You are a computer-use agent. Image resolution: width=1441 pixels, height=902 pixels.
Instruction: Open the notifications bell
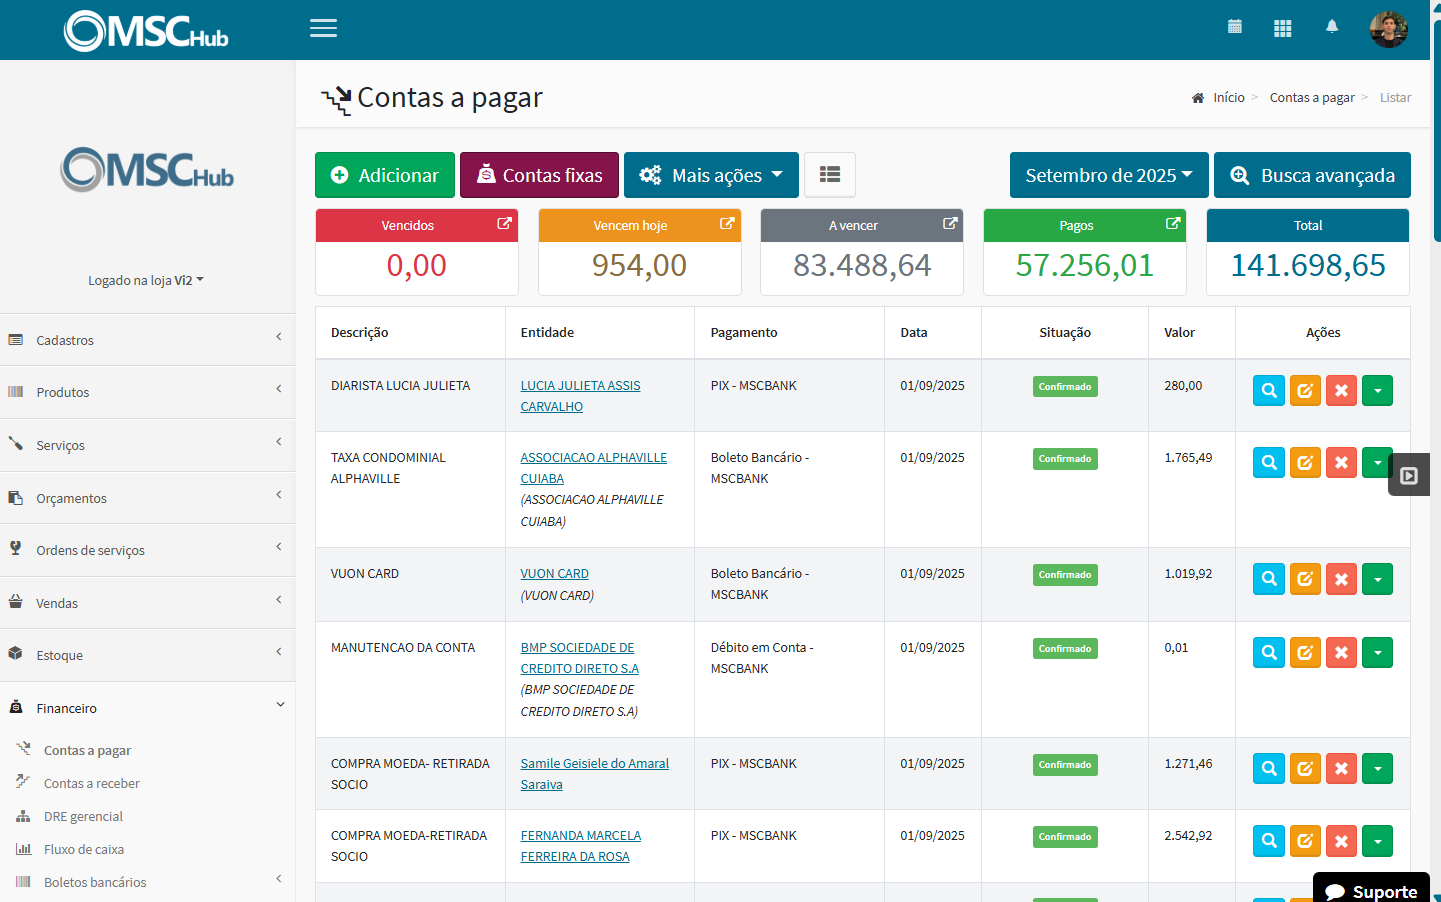click(1332, 27)
